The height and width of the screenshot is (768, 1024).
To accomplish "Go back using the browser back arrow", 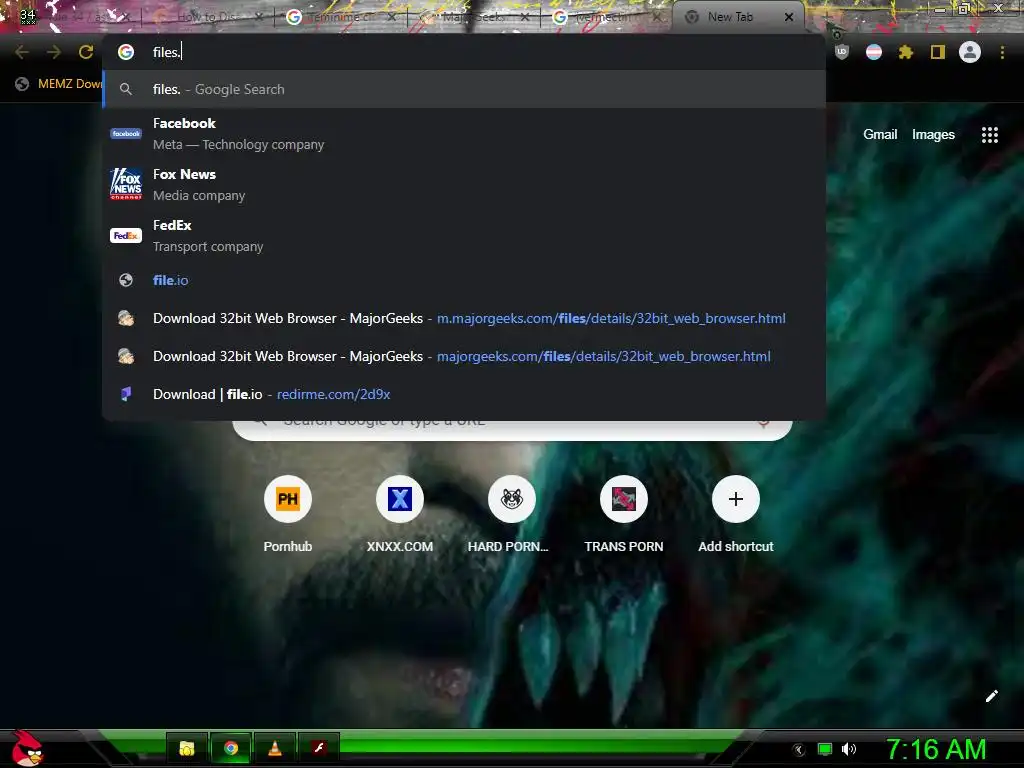I will [22, 52].
